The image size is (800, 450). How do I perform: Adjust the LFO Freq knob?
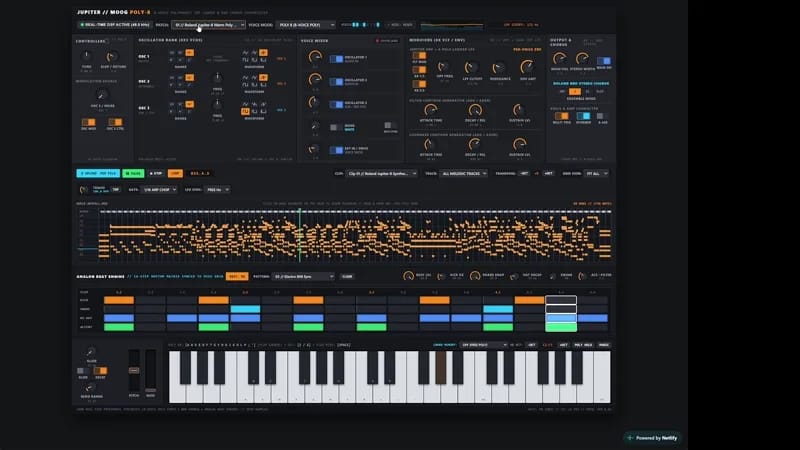tap(443, 66)
